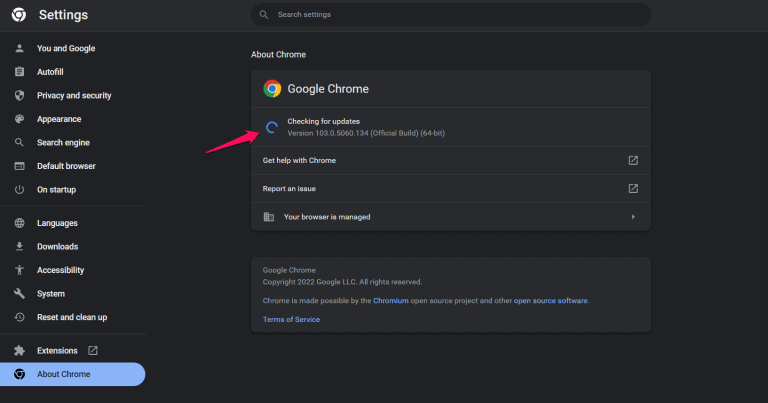768x403 pixels.
Task: Click the Accessibility figure icon
Action: [x=19, y=270]
